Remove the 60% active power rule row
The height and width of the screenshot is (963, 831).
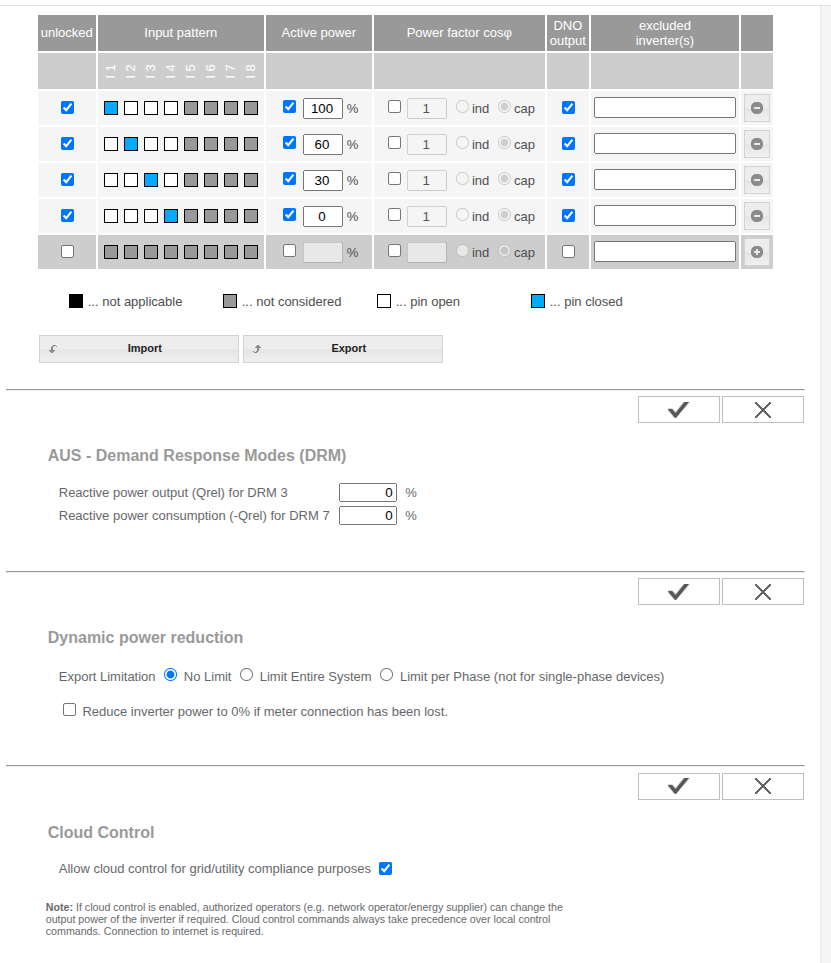[756, 144]
